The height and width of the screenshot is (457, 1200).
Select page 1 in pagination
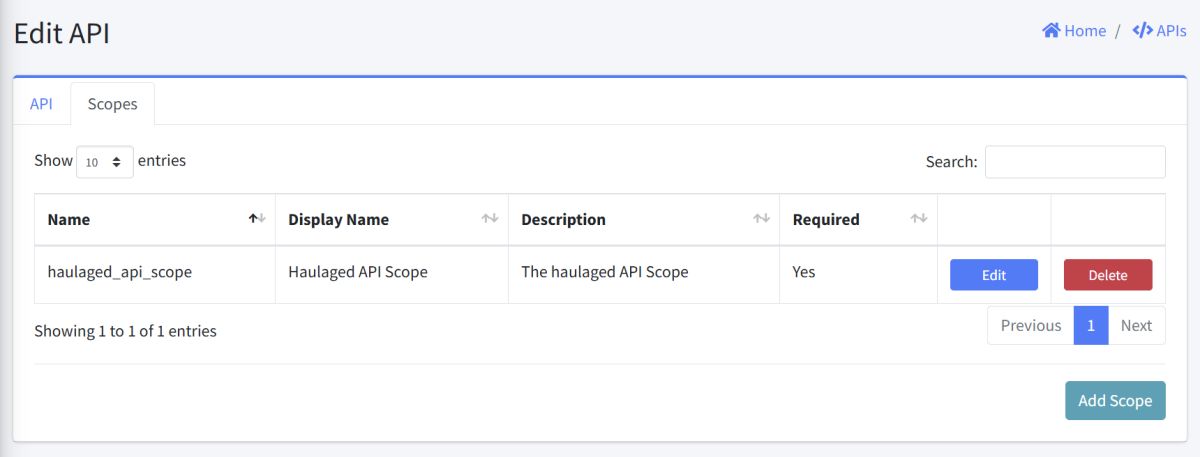(x=1091, y=326)
